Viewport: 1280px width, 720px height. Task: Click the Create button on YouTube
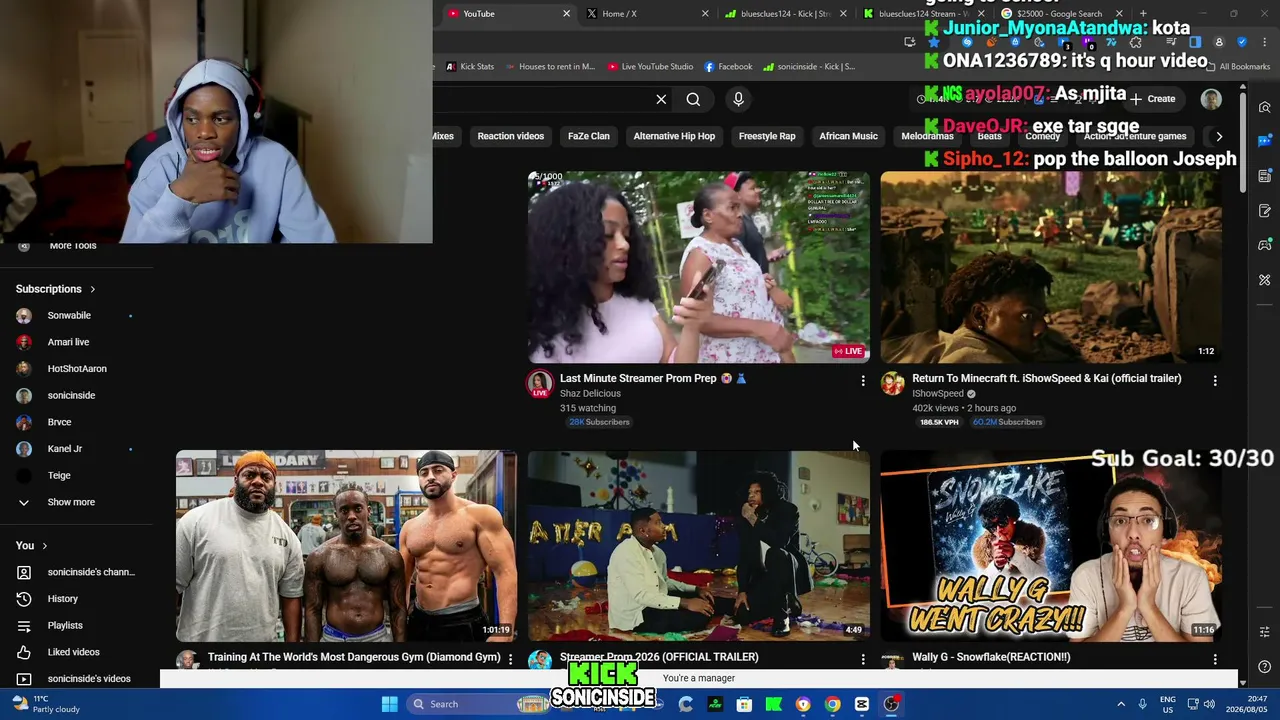click(1153, 99)
